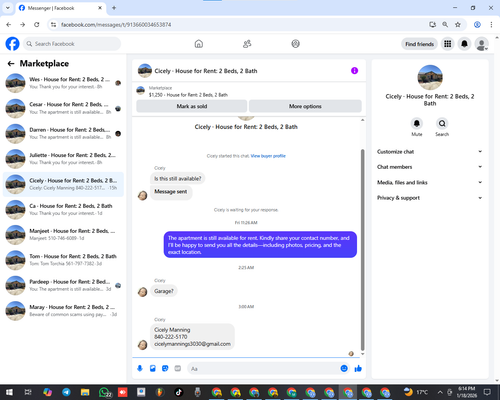Toggle conversation information purple icon
500x400 pixels.
click(354, 71)
